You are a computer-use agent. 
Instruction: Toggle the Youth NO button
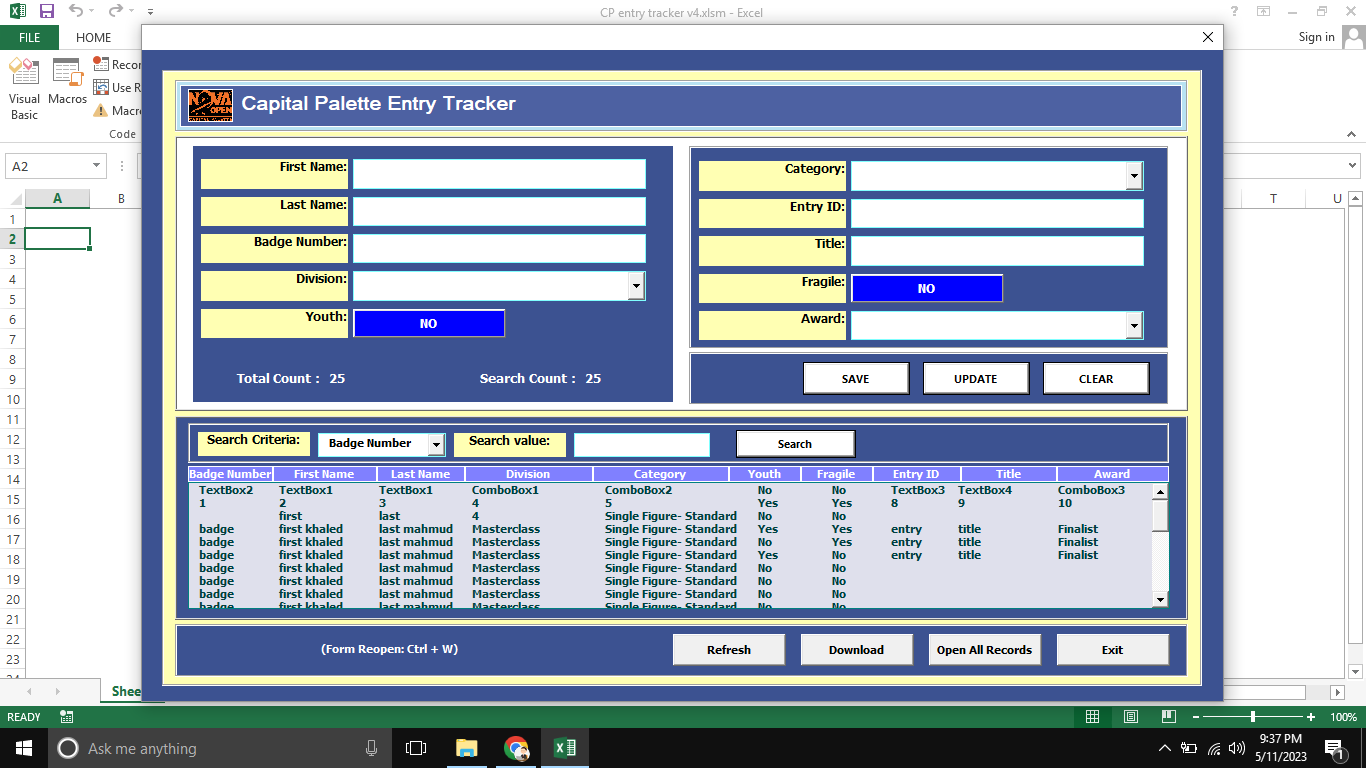(429, 324)
